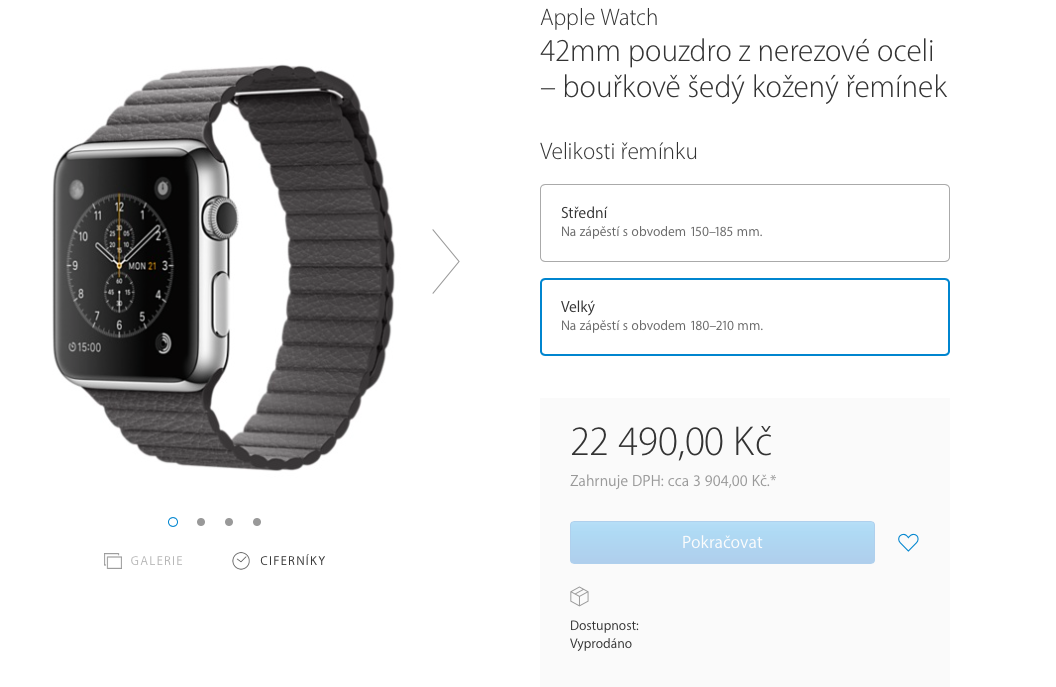1056x687 pixels.
Task: Select the second gallery page dot
Action: 201,522
